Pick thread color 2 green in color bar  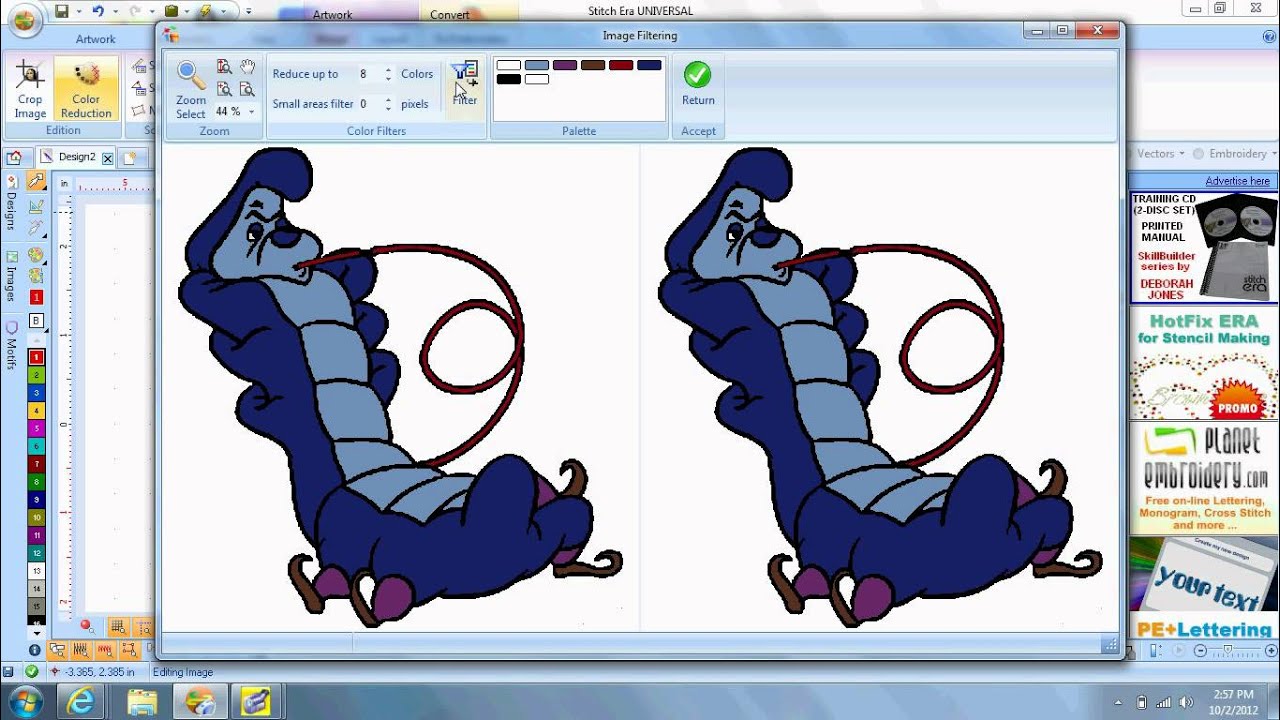coord(37,375)
